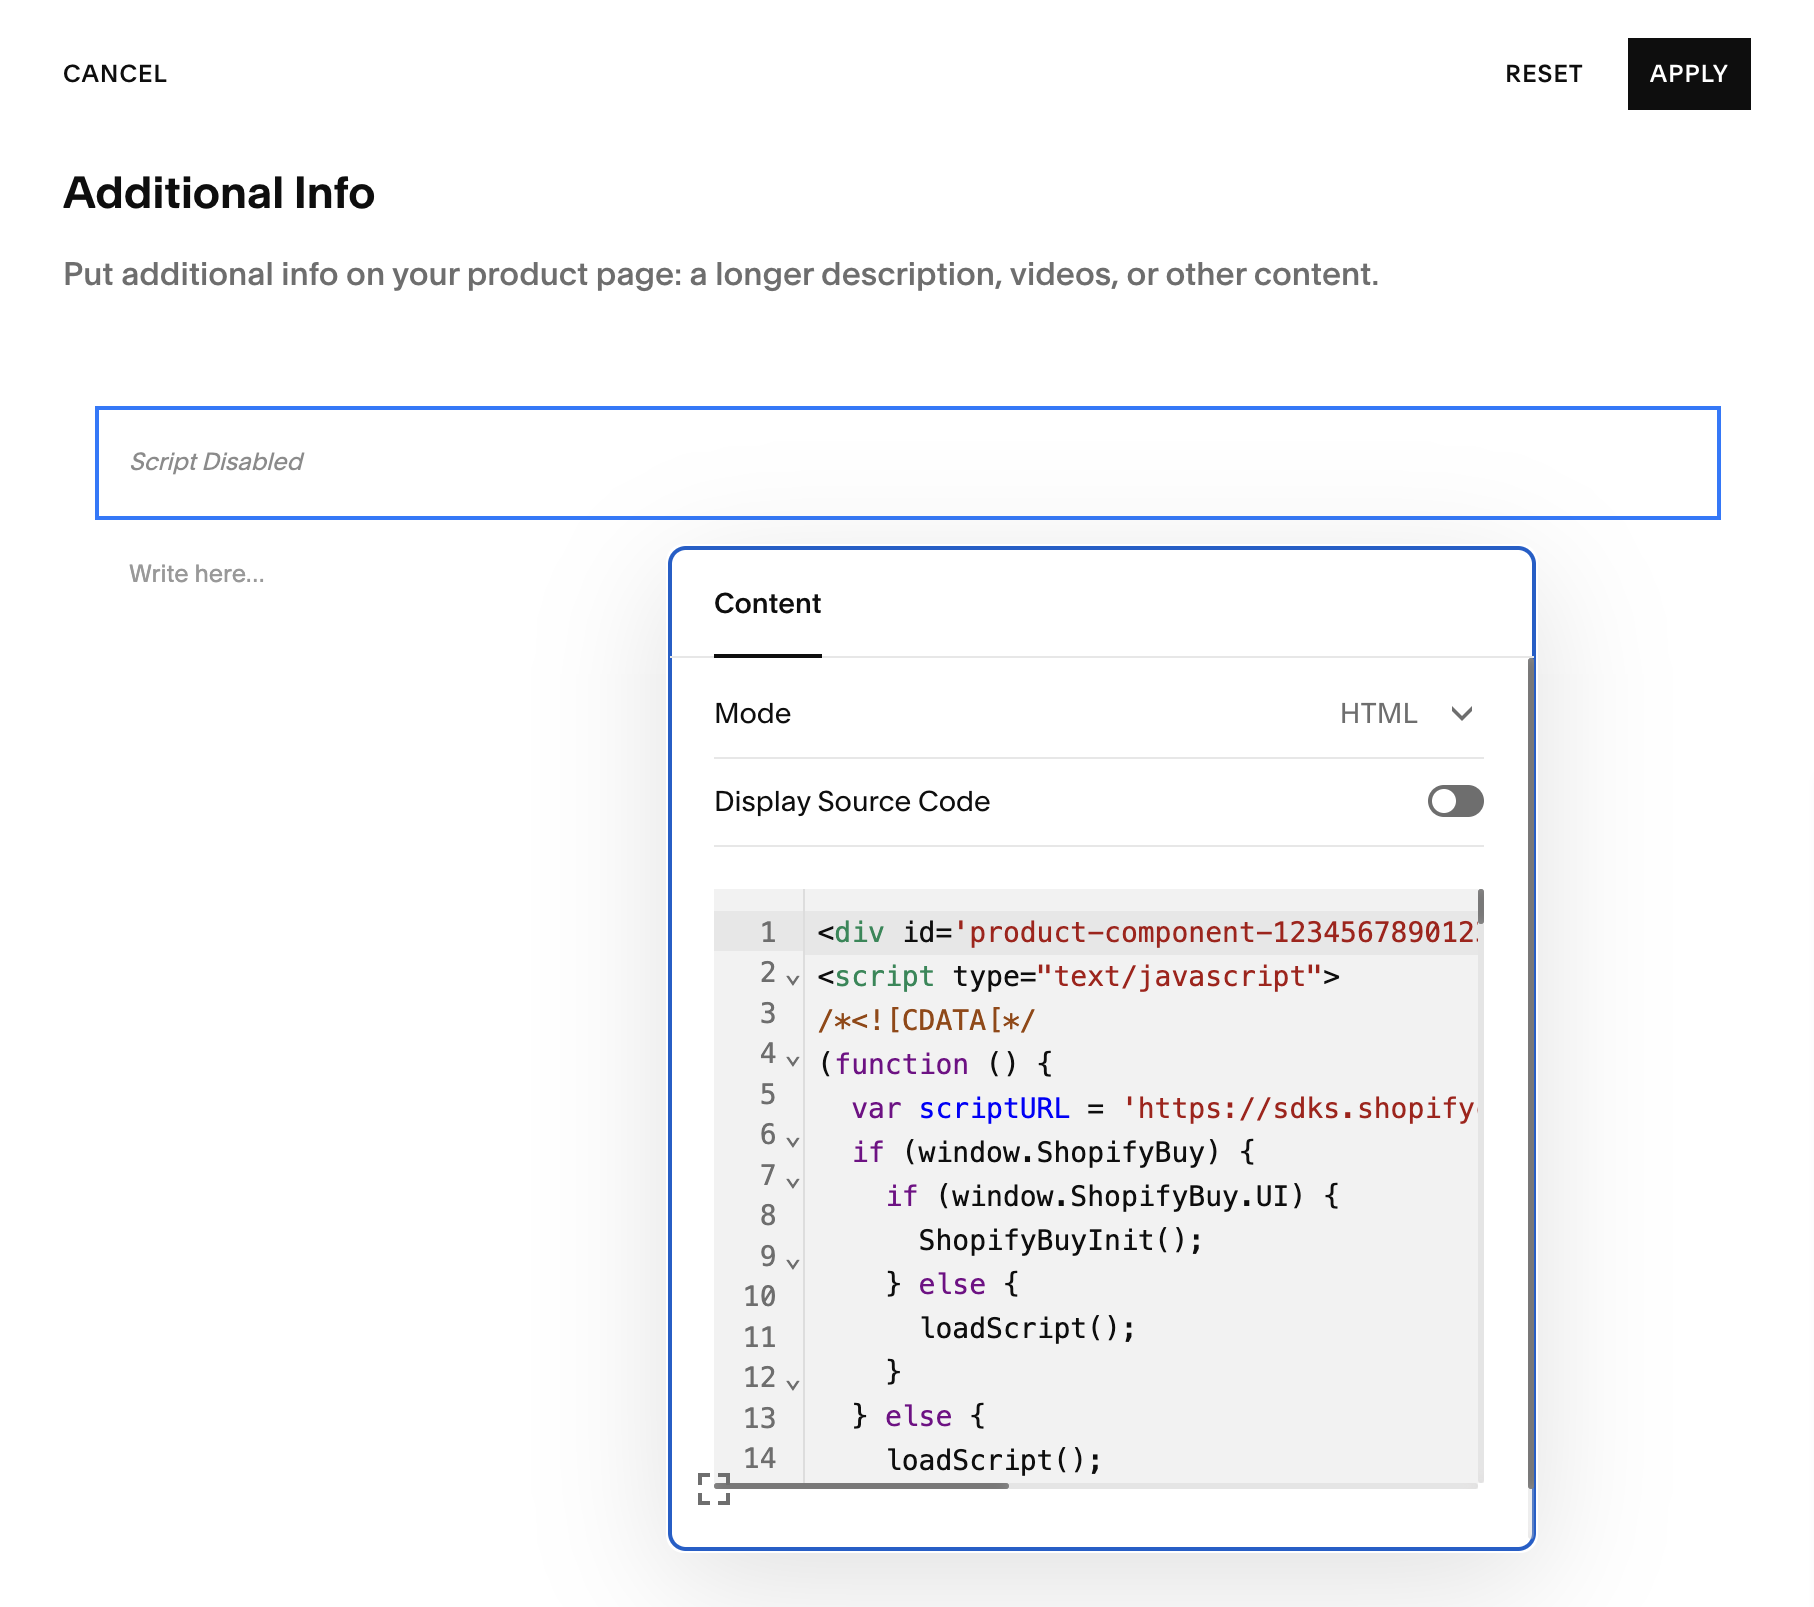
Task: Click the (function () { code line
Action: coord(935,1064)
